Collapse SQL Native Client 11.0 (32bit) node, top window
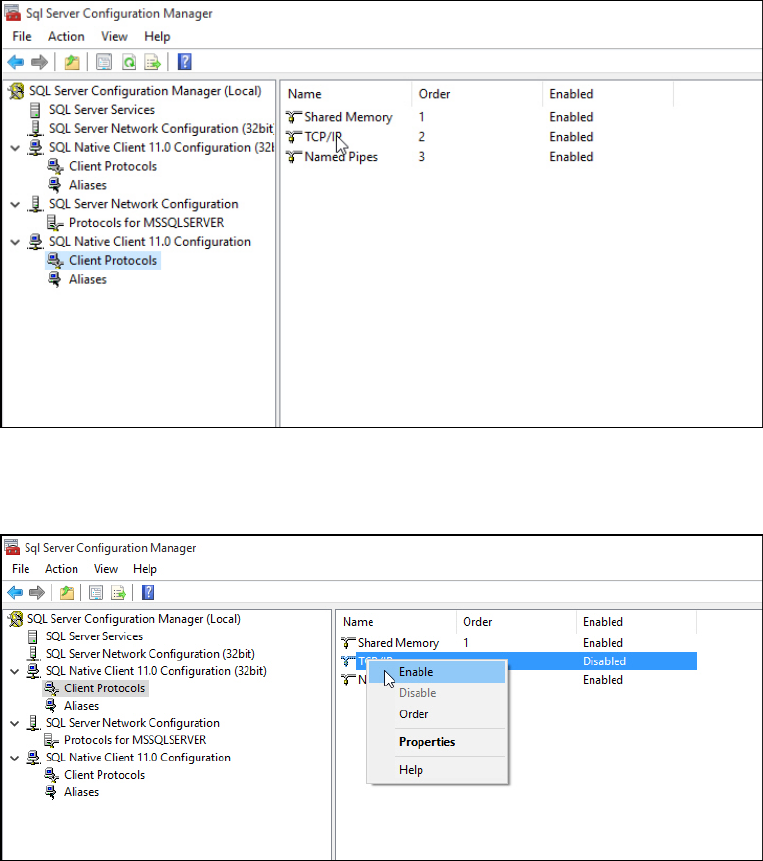The image size is (763, 861). [15, 148]
